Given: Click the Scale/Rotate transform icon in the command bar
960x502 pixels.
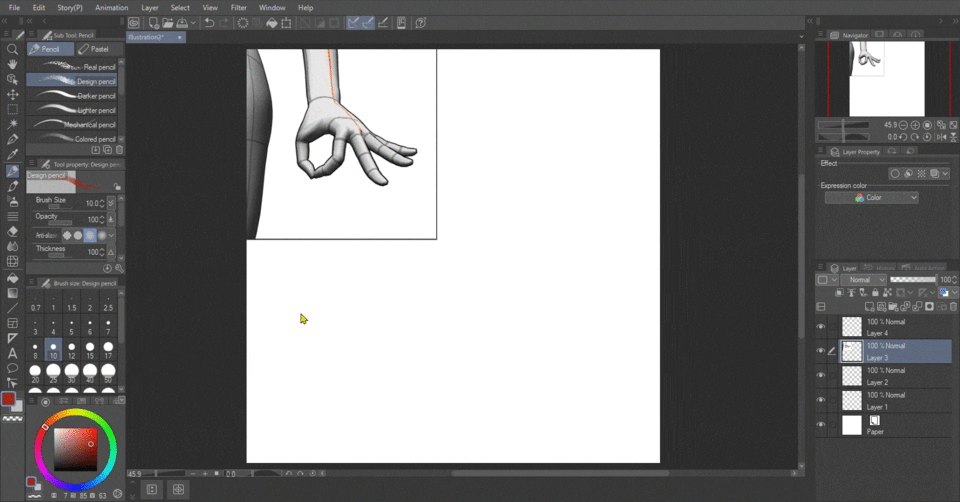Looking at the screenshot, I should click(x=286, y=23).
